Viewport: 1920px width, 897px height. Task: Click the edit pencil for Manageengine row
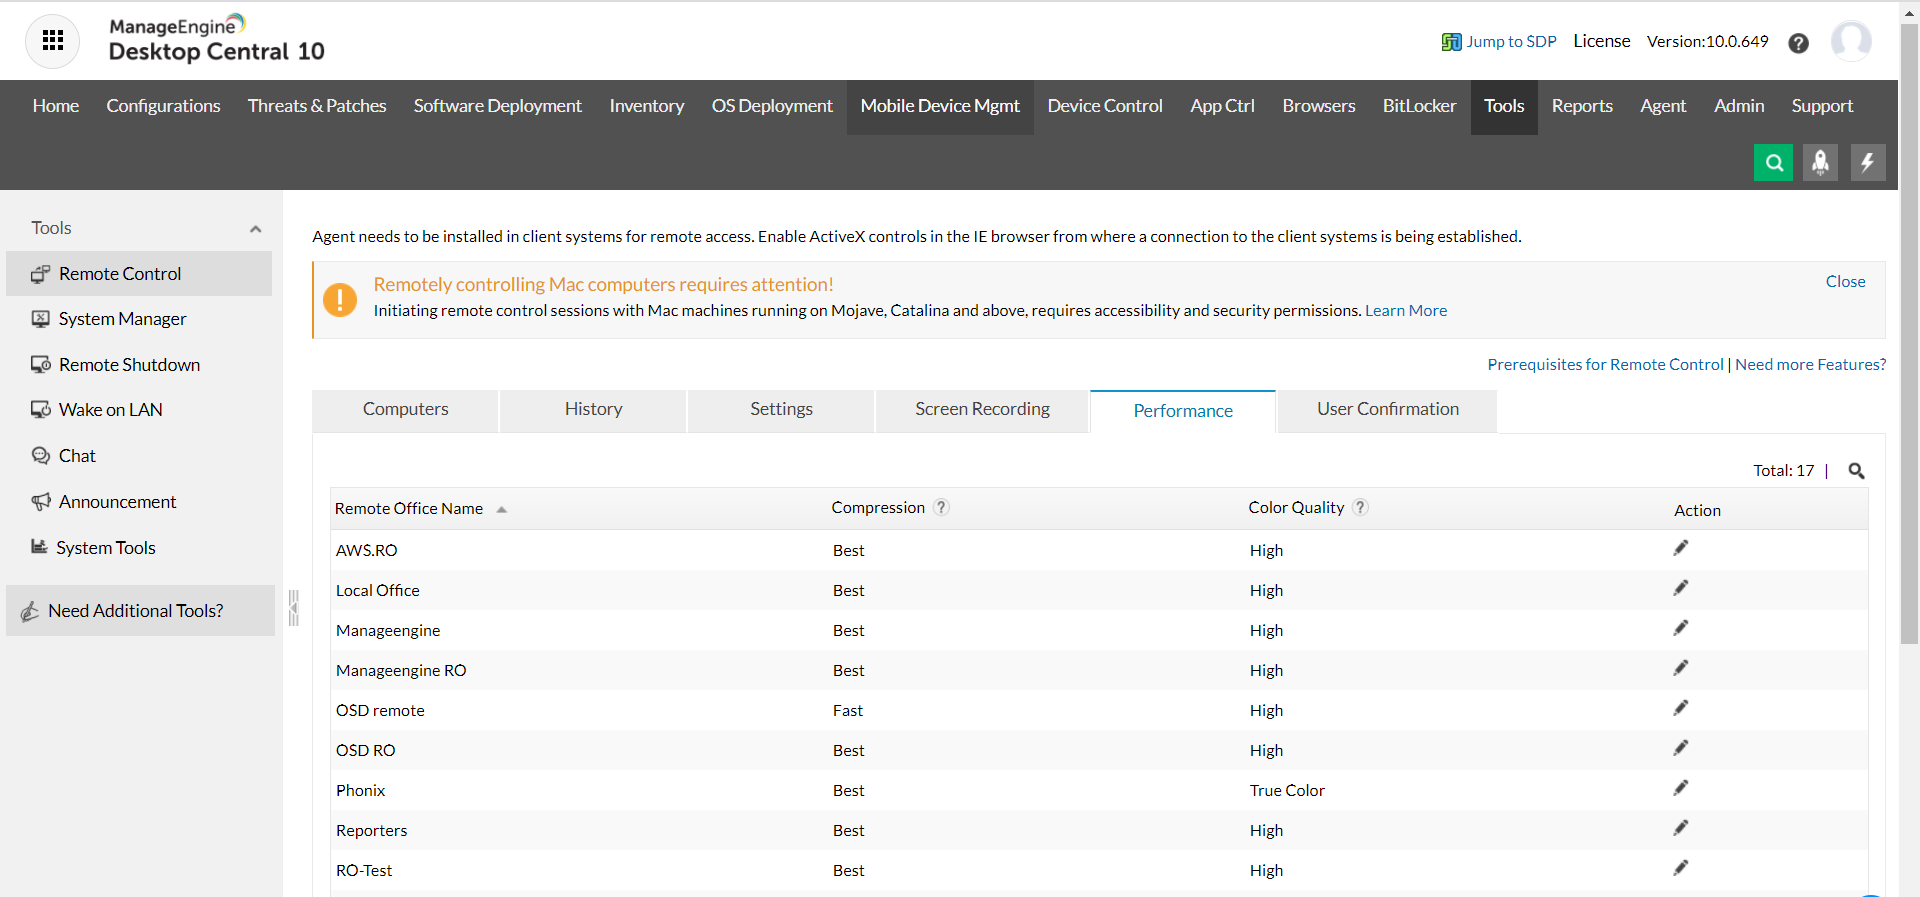tap(1680, 628)
